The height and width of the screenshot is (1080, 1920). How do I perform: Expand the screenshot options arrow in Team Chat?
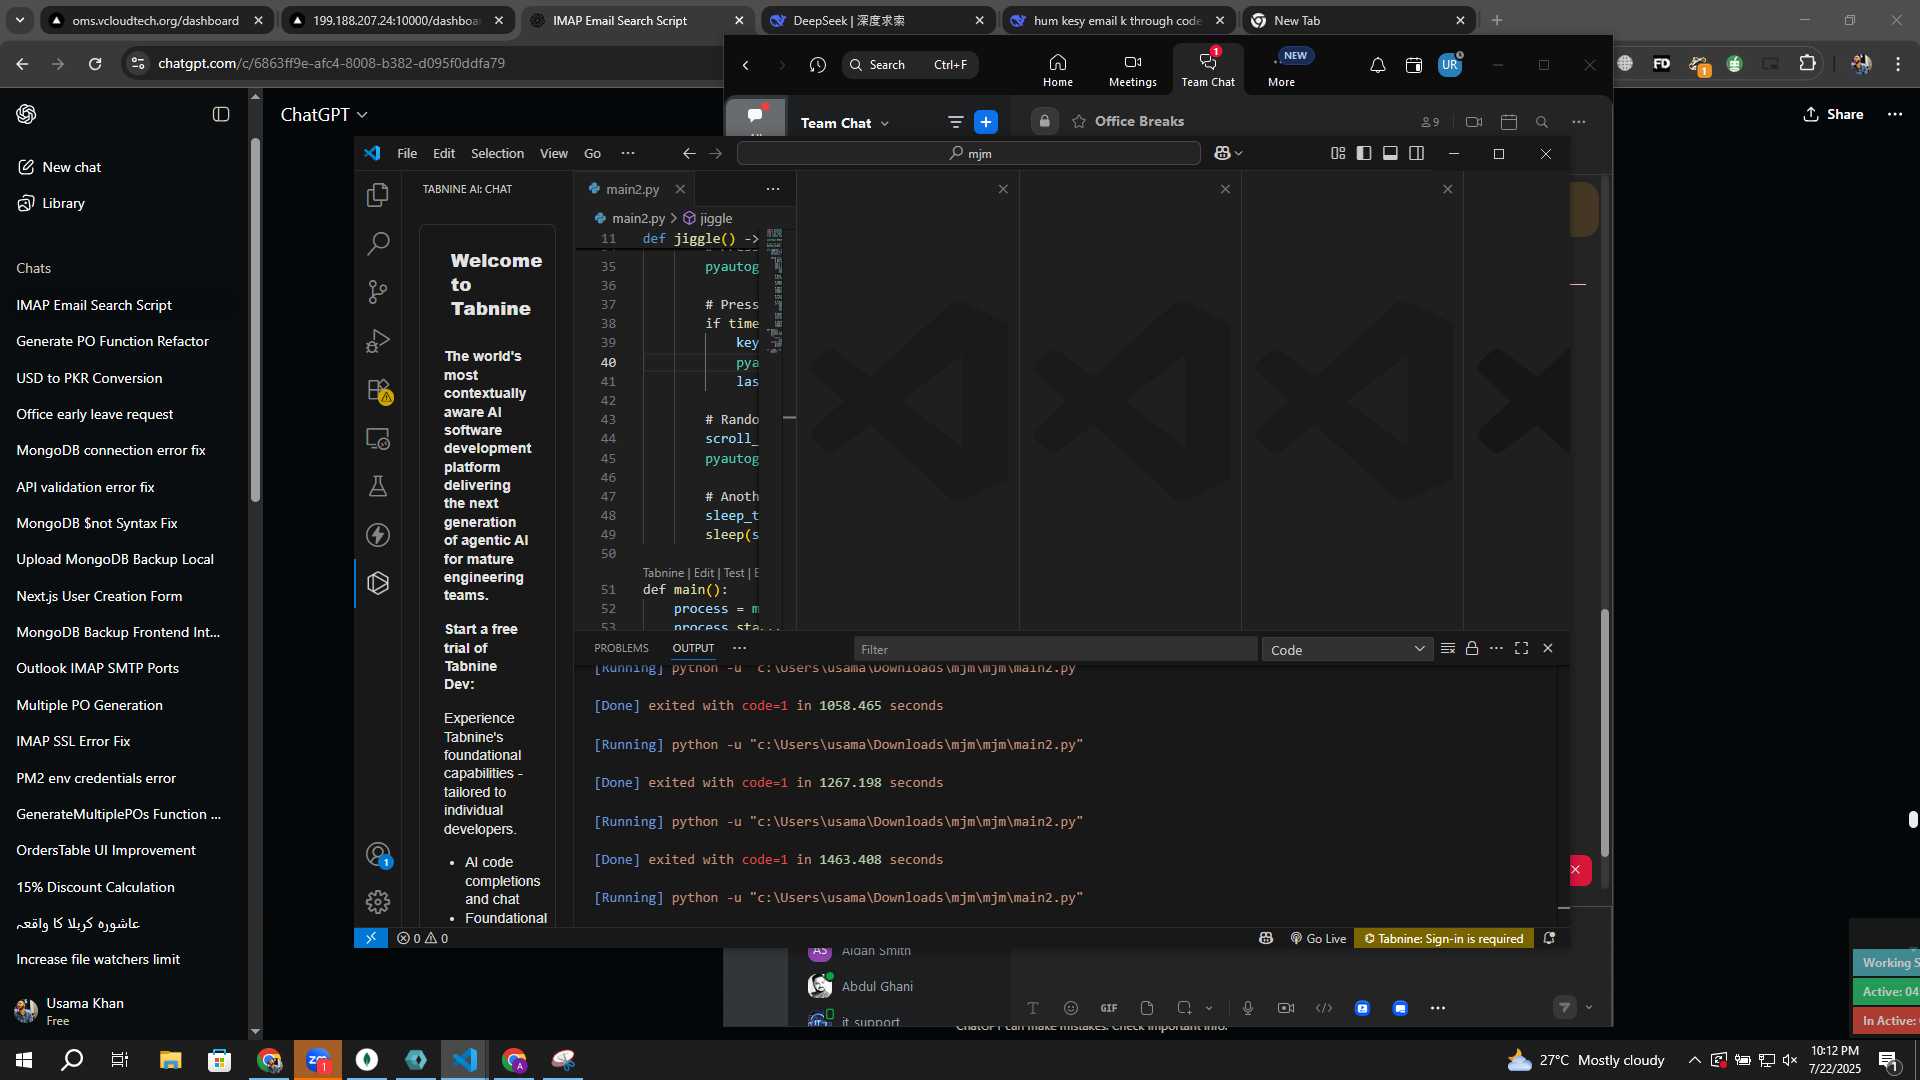pyautogui.click(x=1209, y=1008)
